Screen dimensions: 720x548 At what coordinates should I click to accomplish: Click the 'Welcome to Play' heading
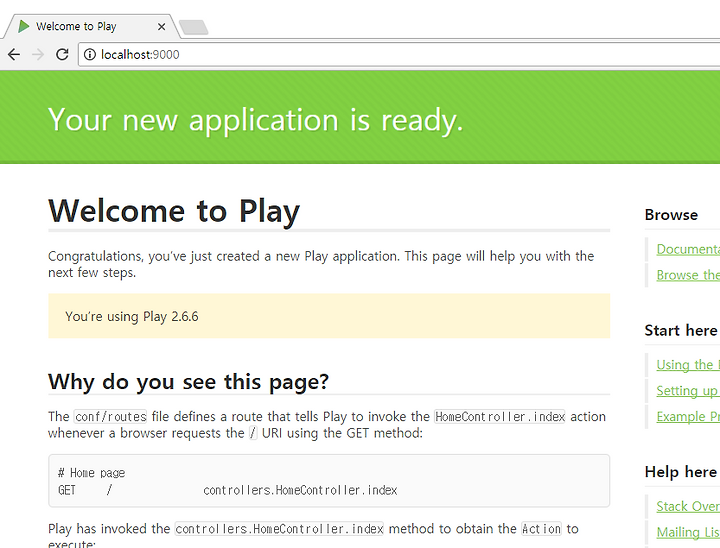174,212
